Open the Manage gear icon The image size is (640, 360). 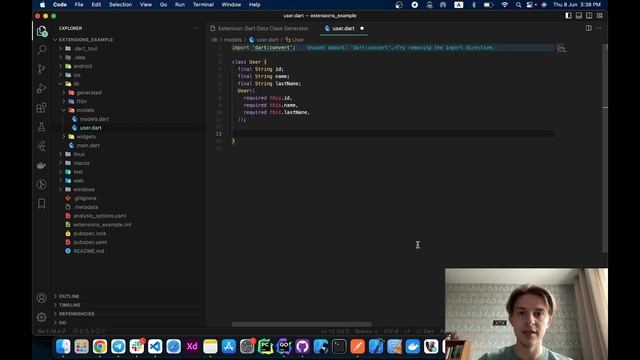click(x=42, y=317)
